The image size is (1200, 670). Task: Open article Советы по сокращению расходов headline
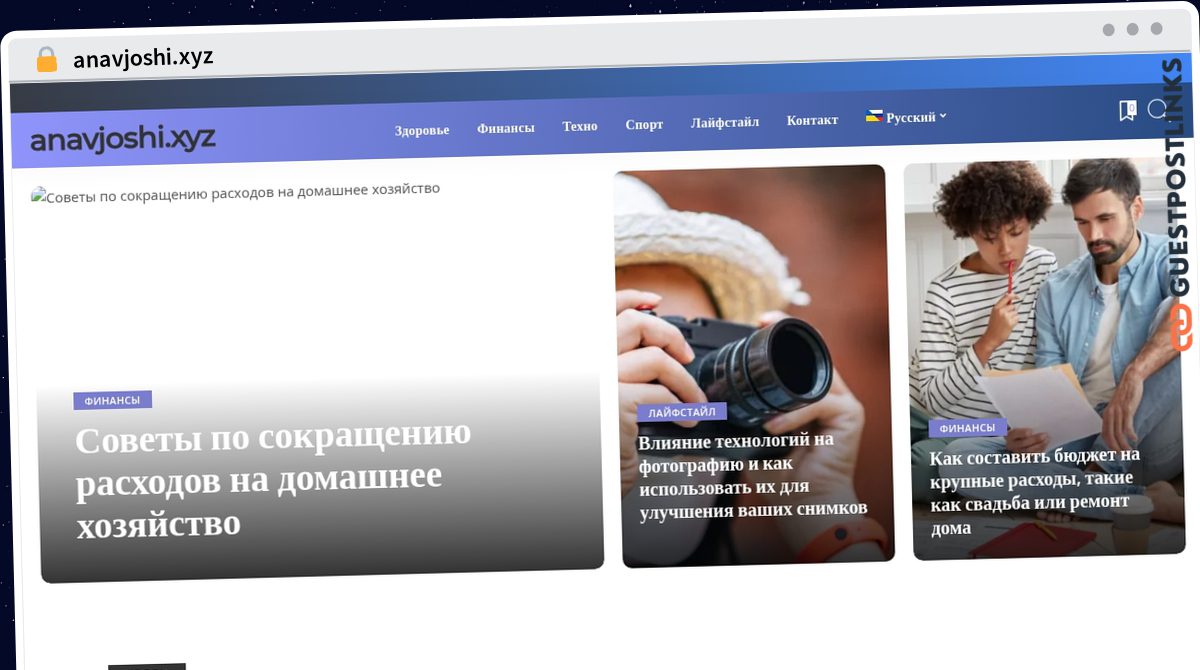(x=274, y=480)
